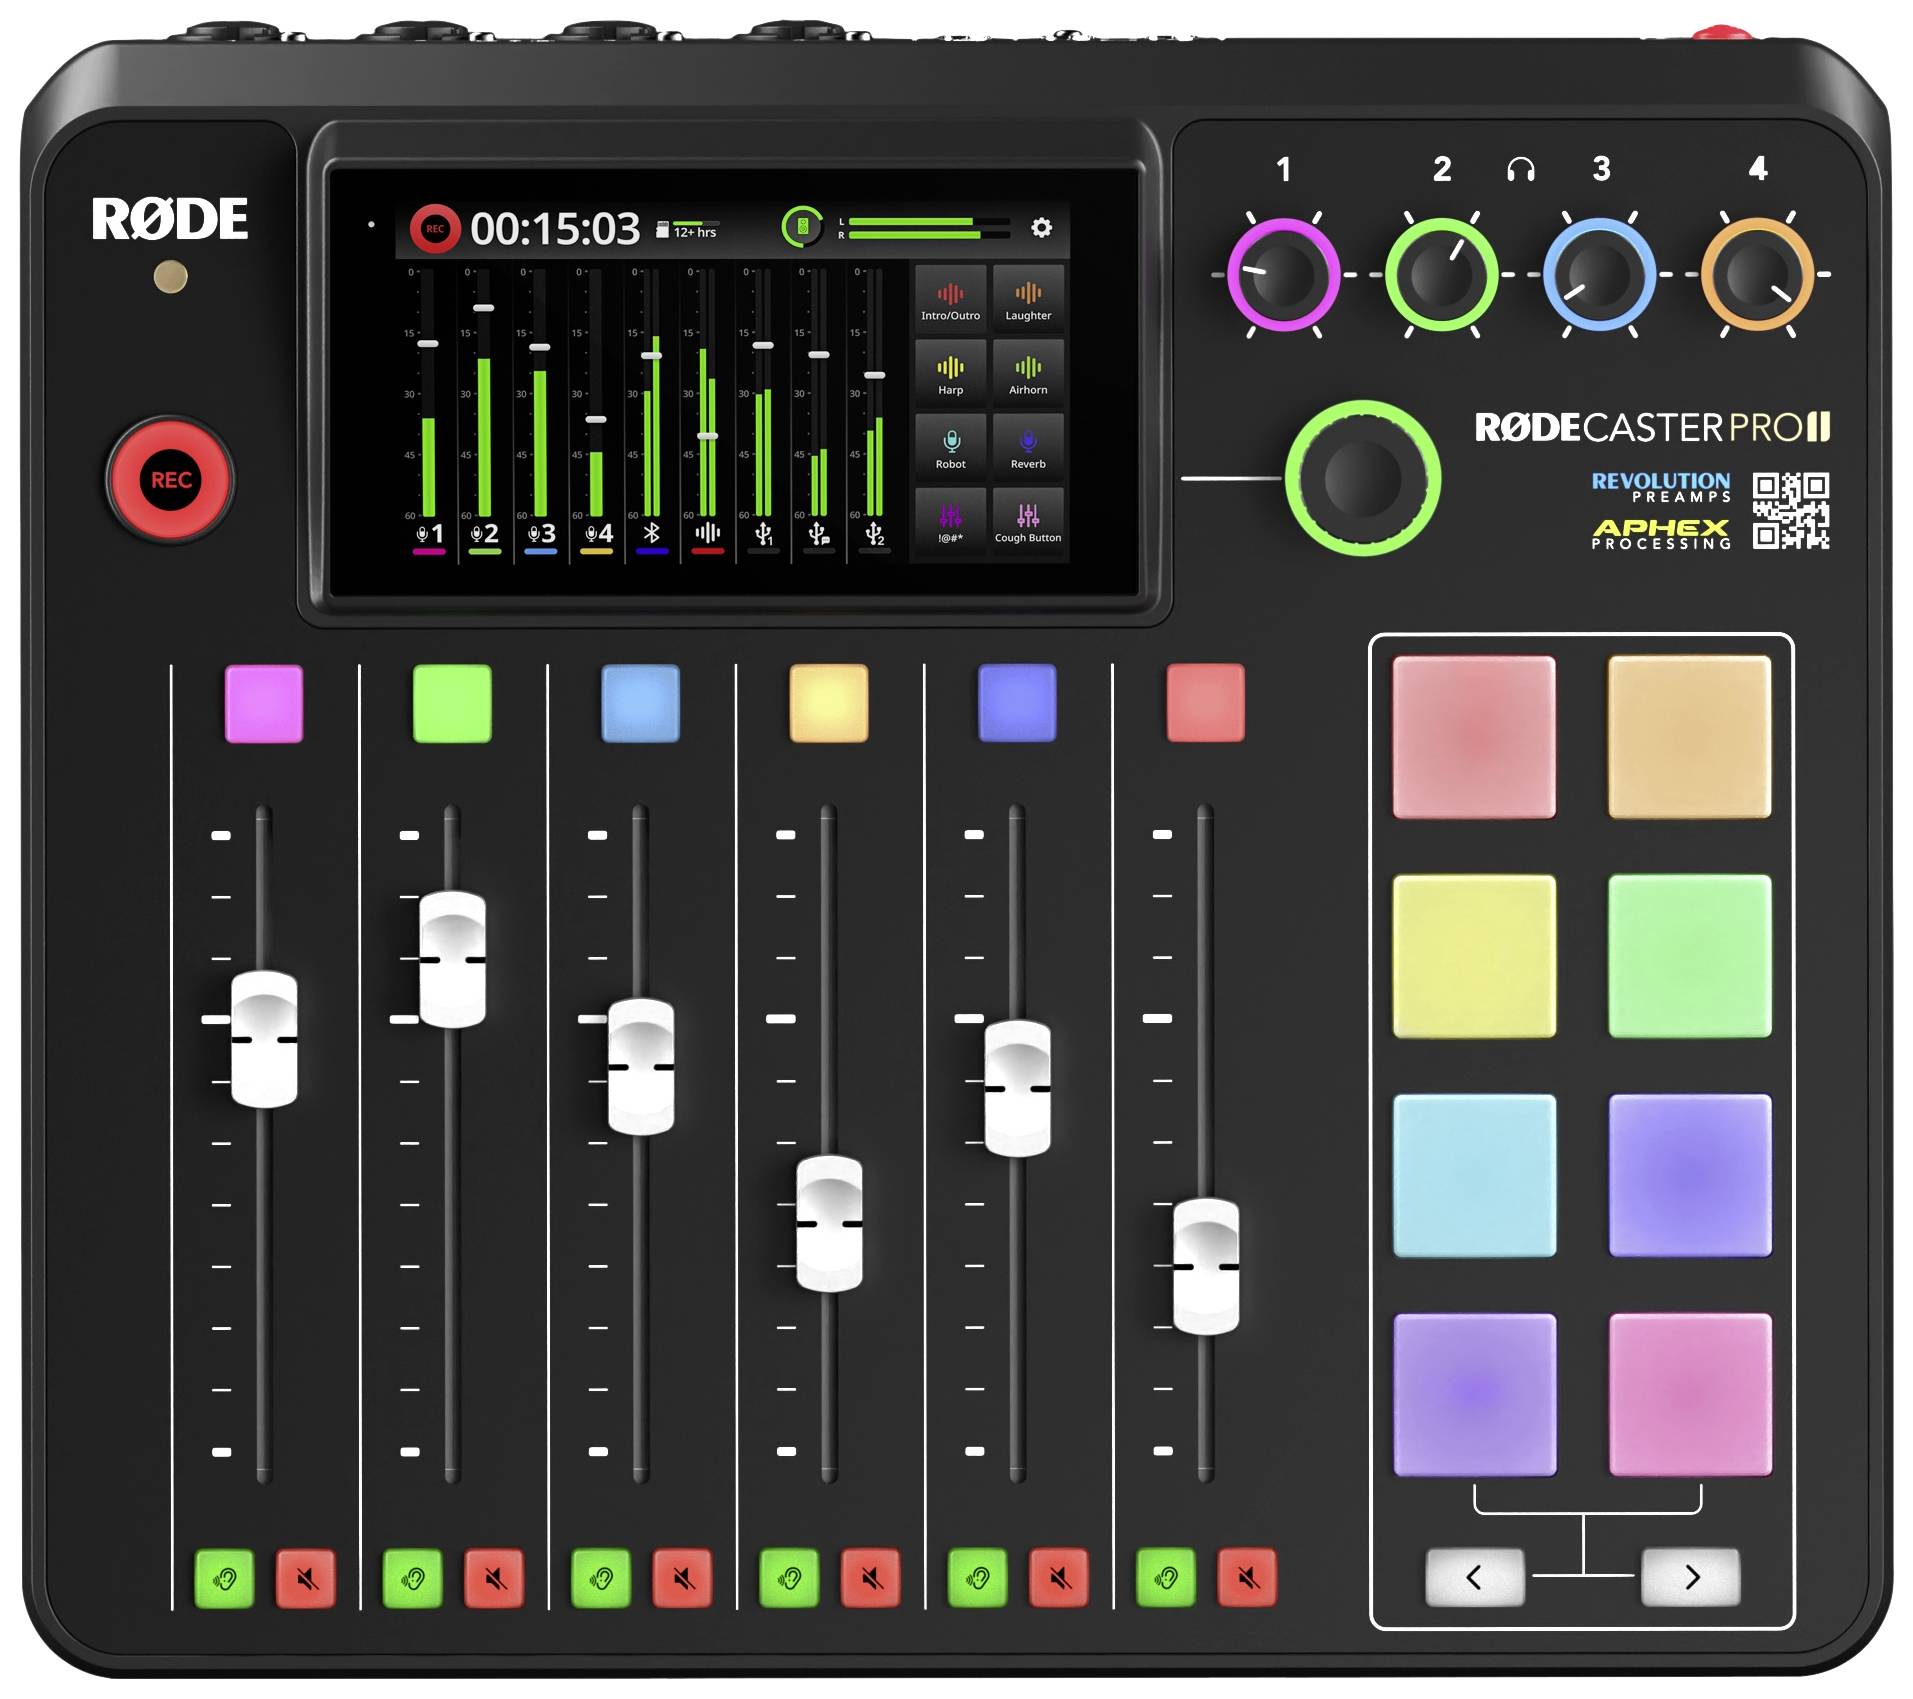This screenshot has width=1913, height=1699.
Task: Select the Bluetooth channel tab on the display
Action: pos(649,533)
